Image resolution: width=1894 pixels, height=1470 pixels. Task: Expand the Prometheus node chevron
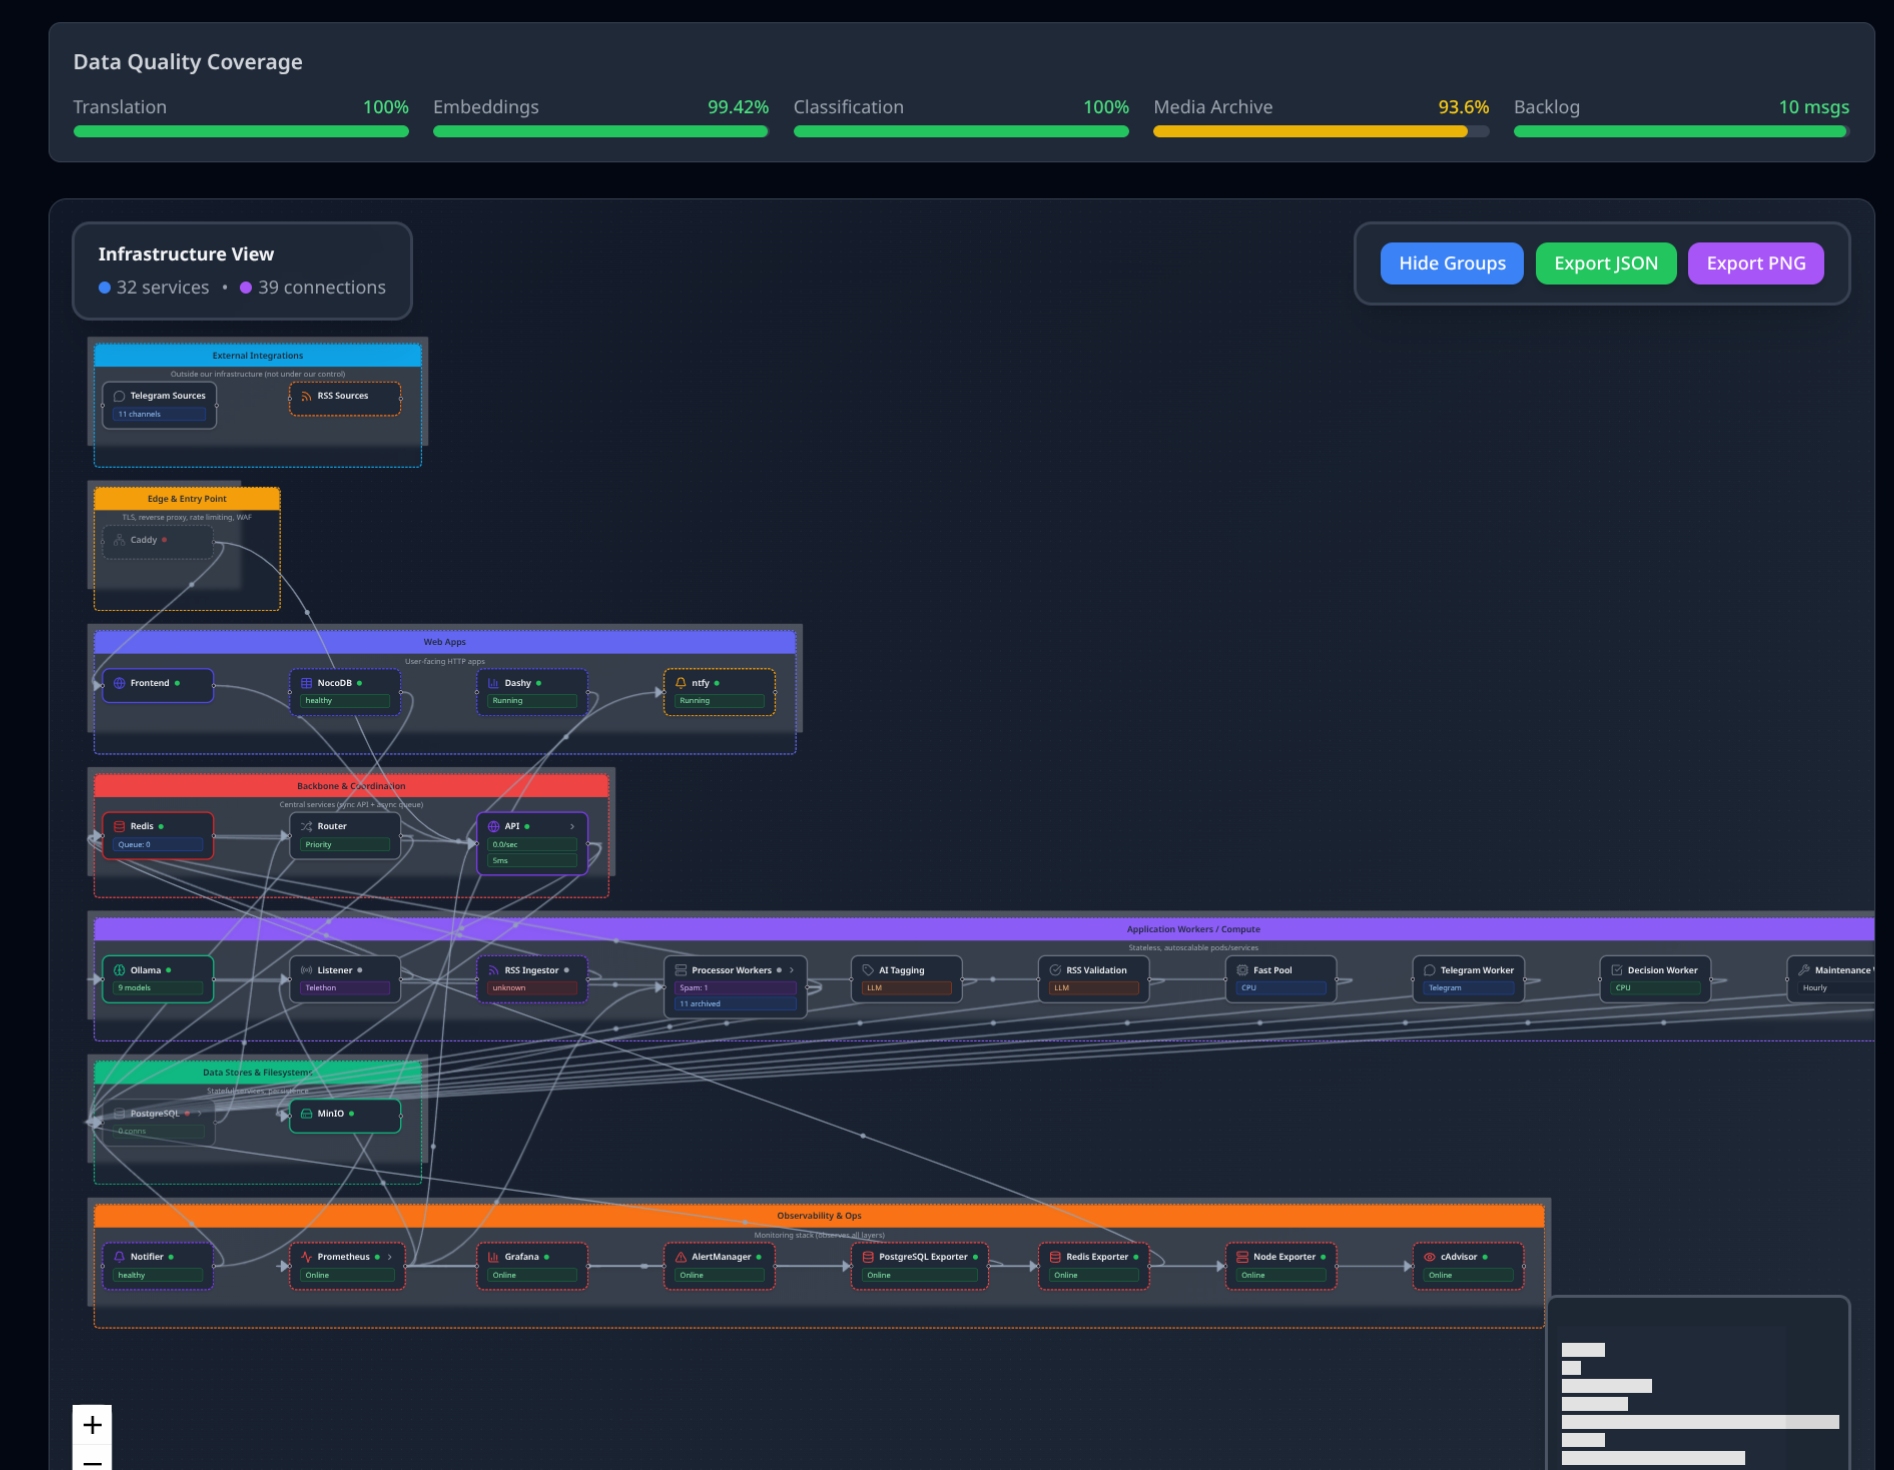tap(390, 1257)
